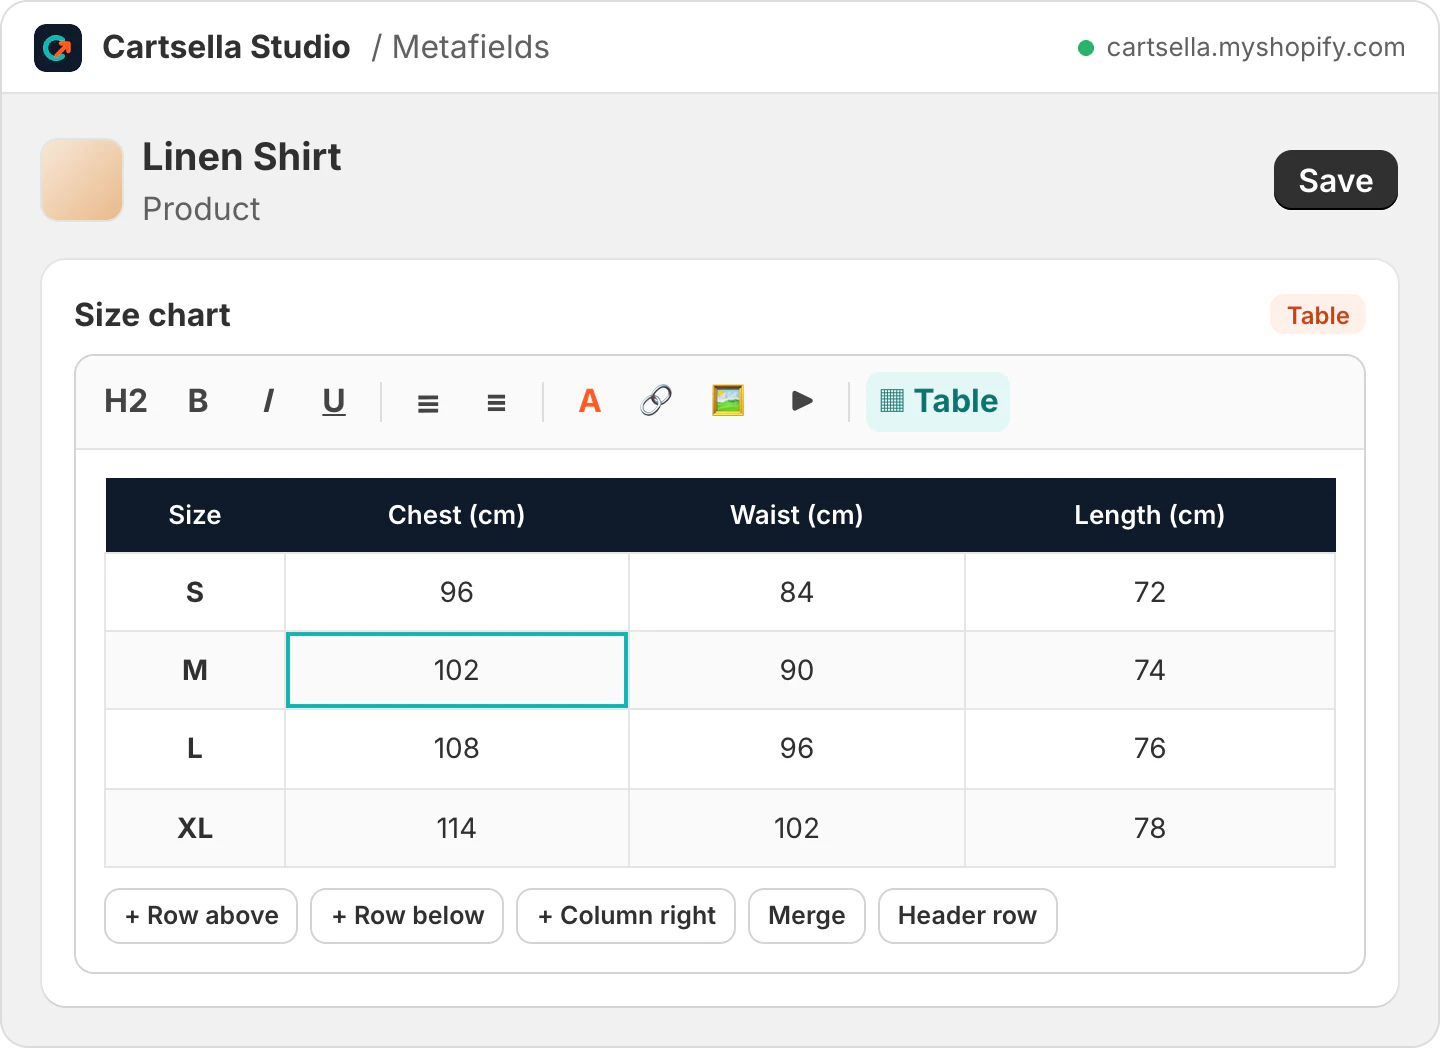Click length cell with value 78
Image resolution: width=1440 pixels, height=1050 pixels.
click(1150, 828)
